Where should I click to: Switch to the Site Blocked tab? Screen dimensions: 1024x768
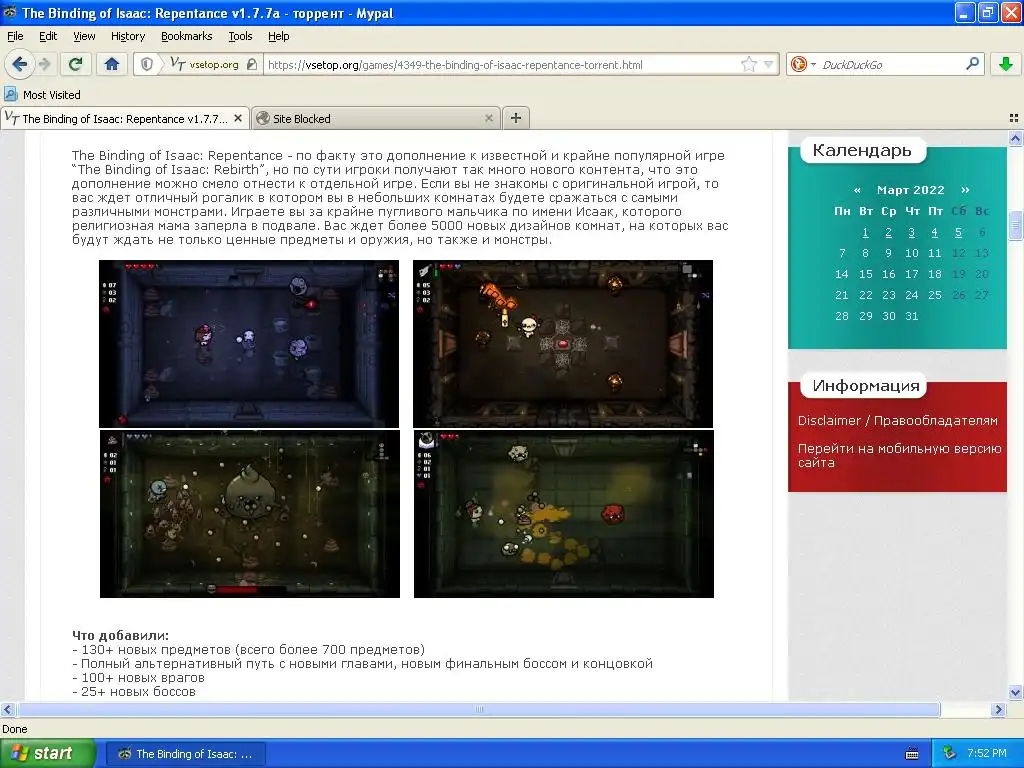pos(376,118)
